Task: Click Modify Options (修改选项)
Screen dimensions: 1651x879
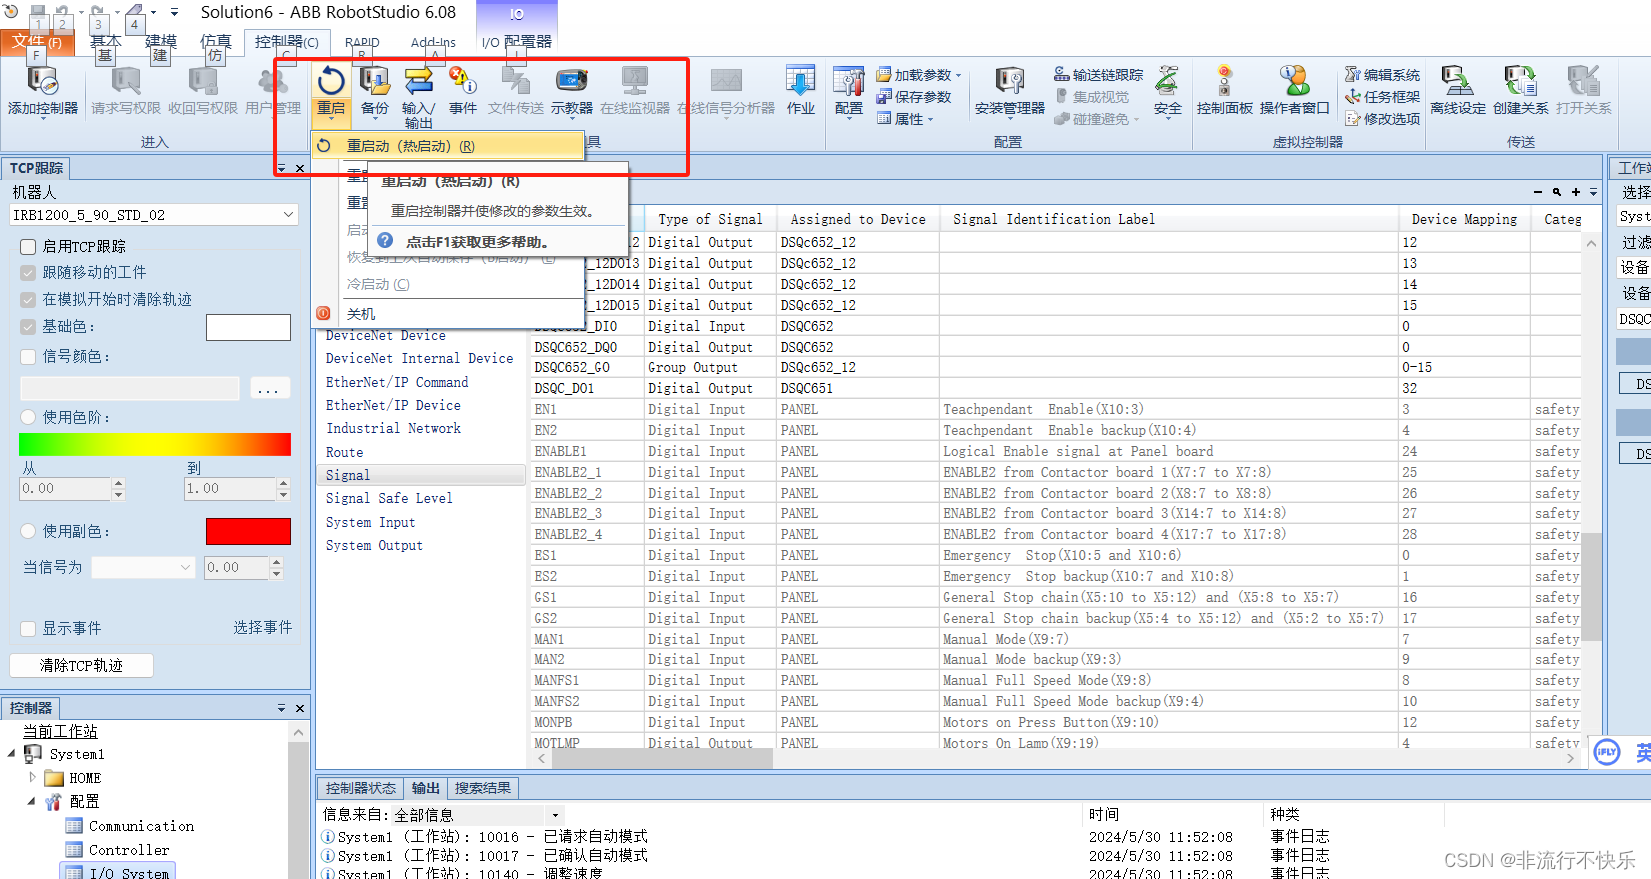Action: (1383, 119)
